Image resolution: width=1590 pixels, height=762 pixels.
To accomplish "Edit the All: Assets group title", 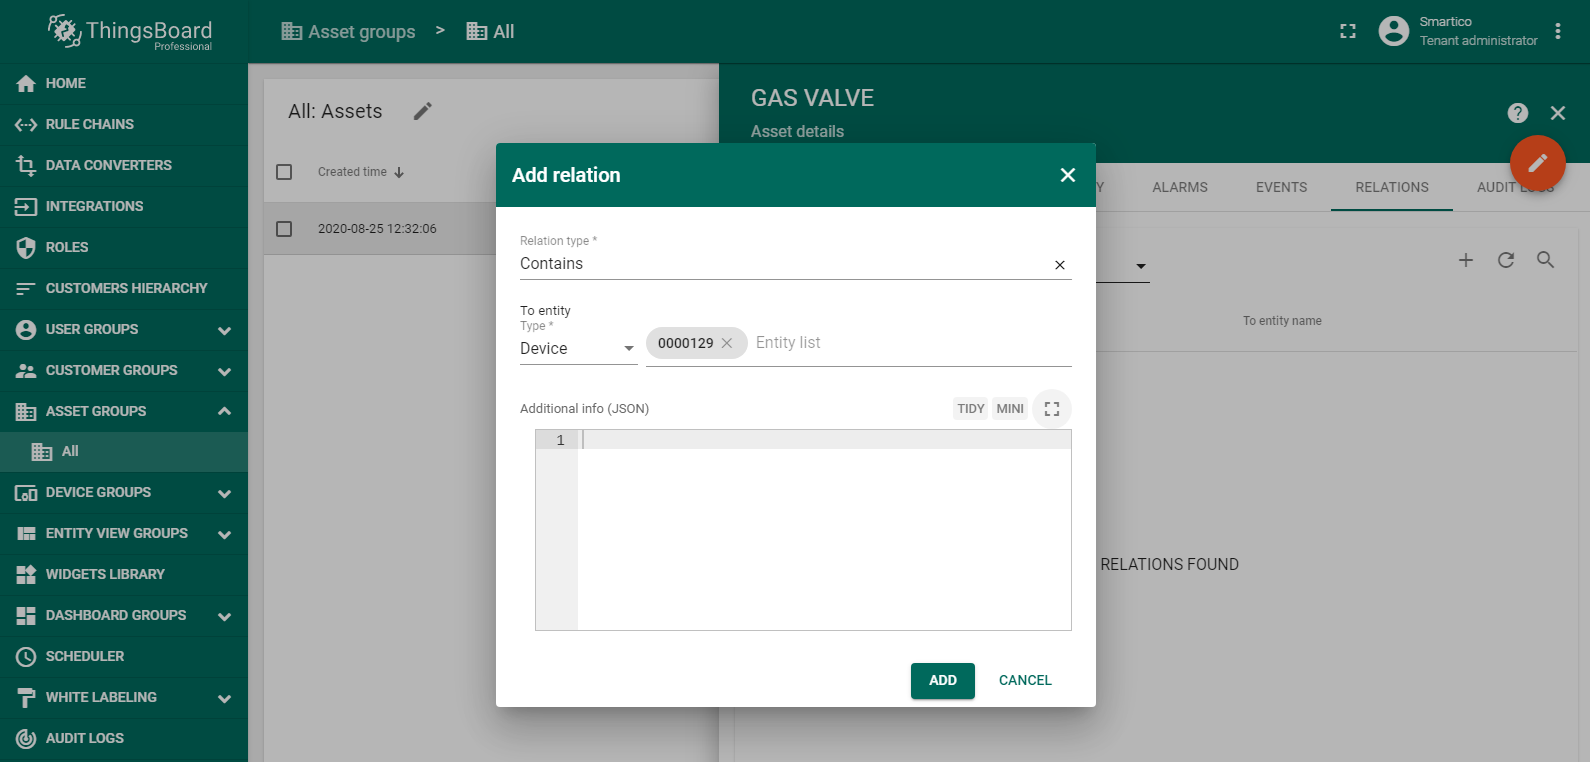I will (x=423, y=111).
